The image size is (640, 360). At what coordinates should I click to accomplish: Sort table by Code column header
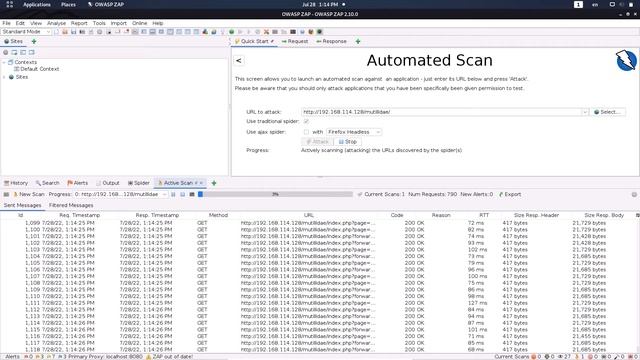397,215
